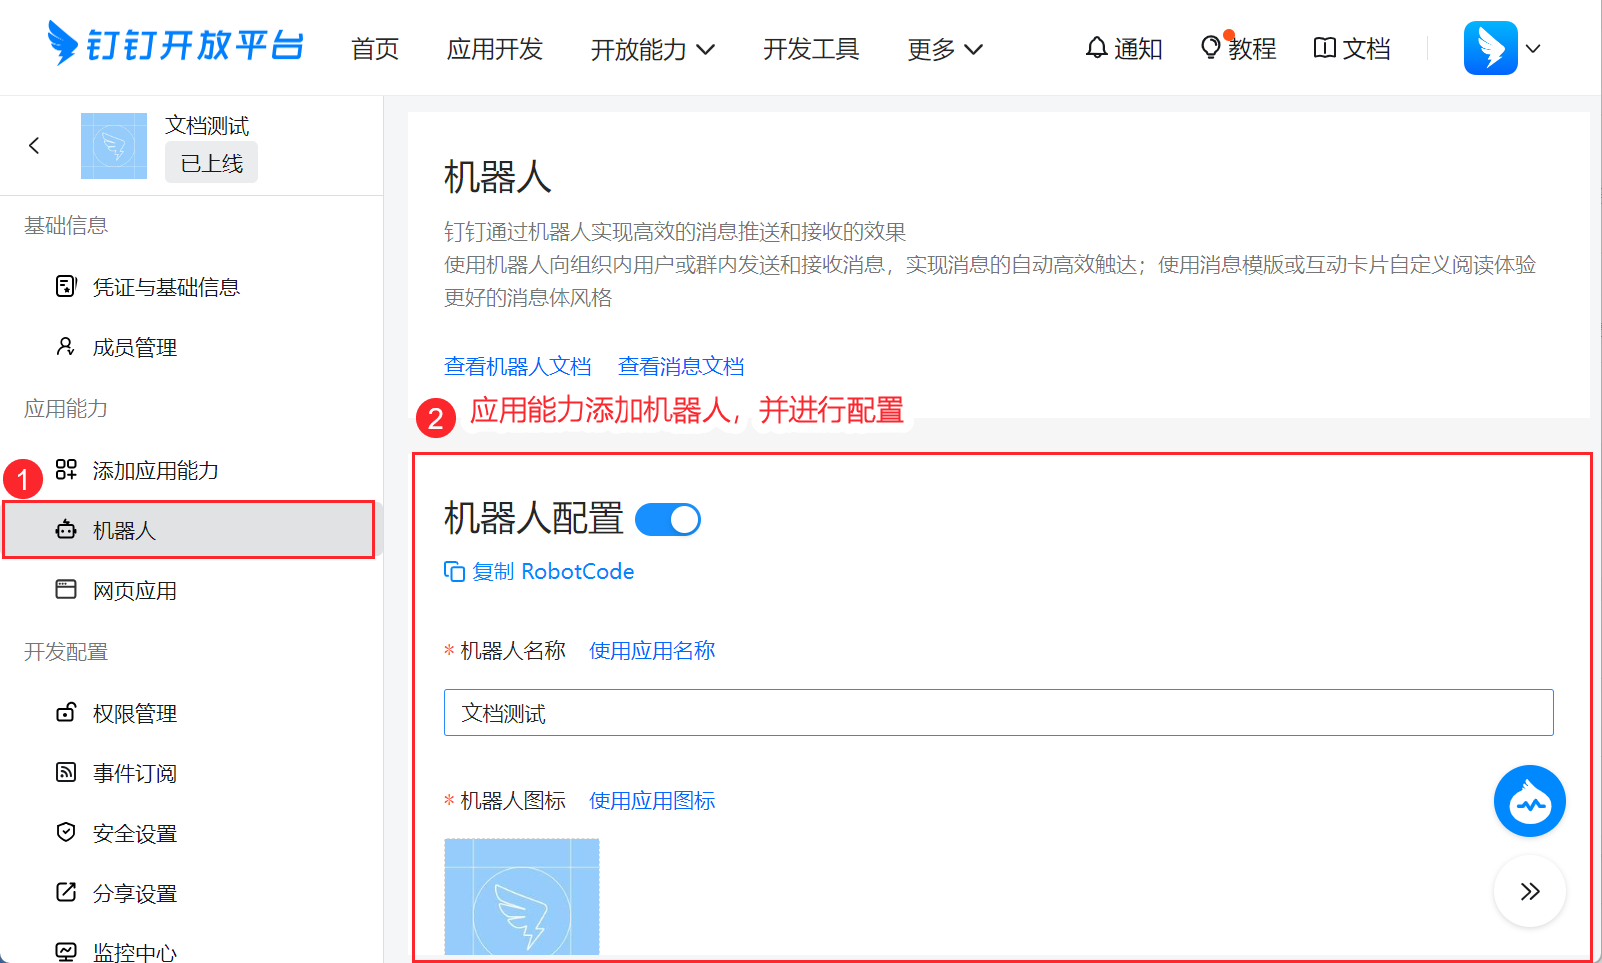Open 开发工具 in top navigation
Viewport: 1602px width, 963px height.
(811, 49)
